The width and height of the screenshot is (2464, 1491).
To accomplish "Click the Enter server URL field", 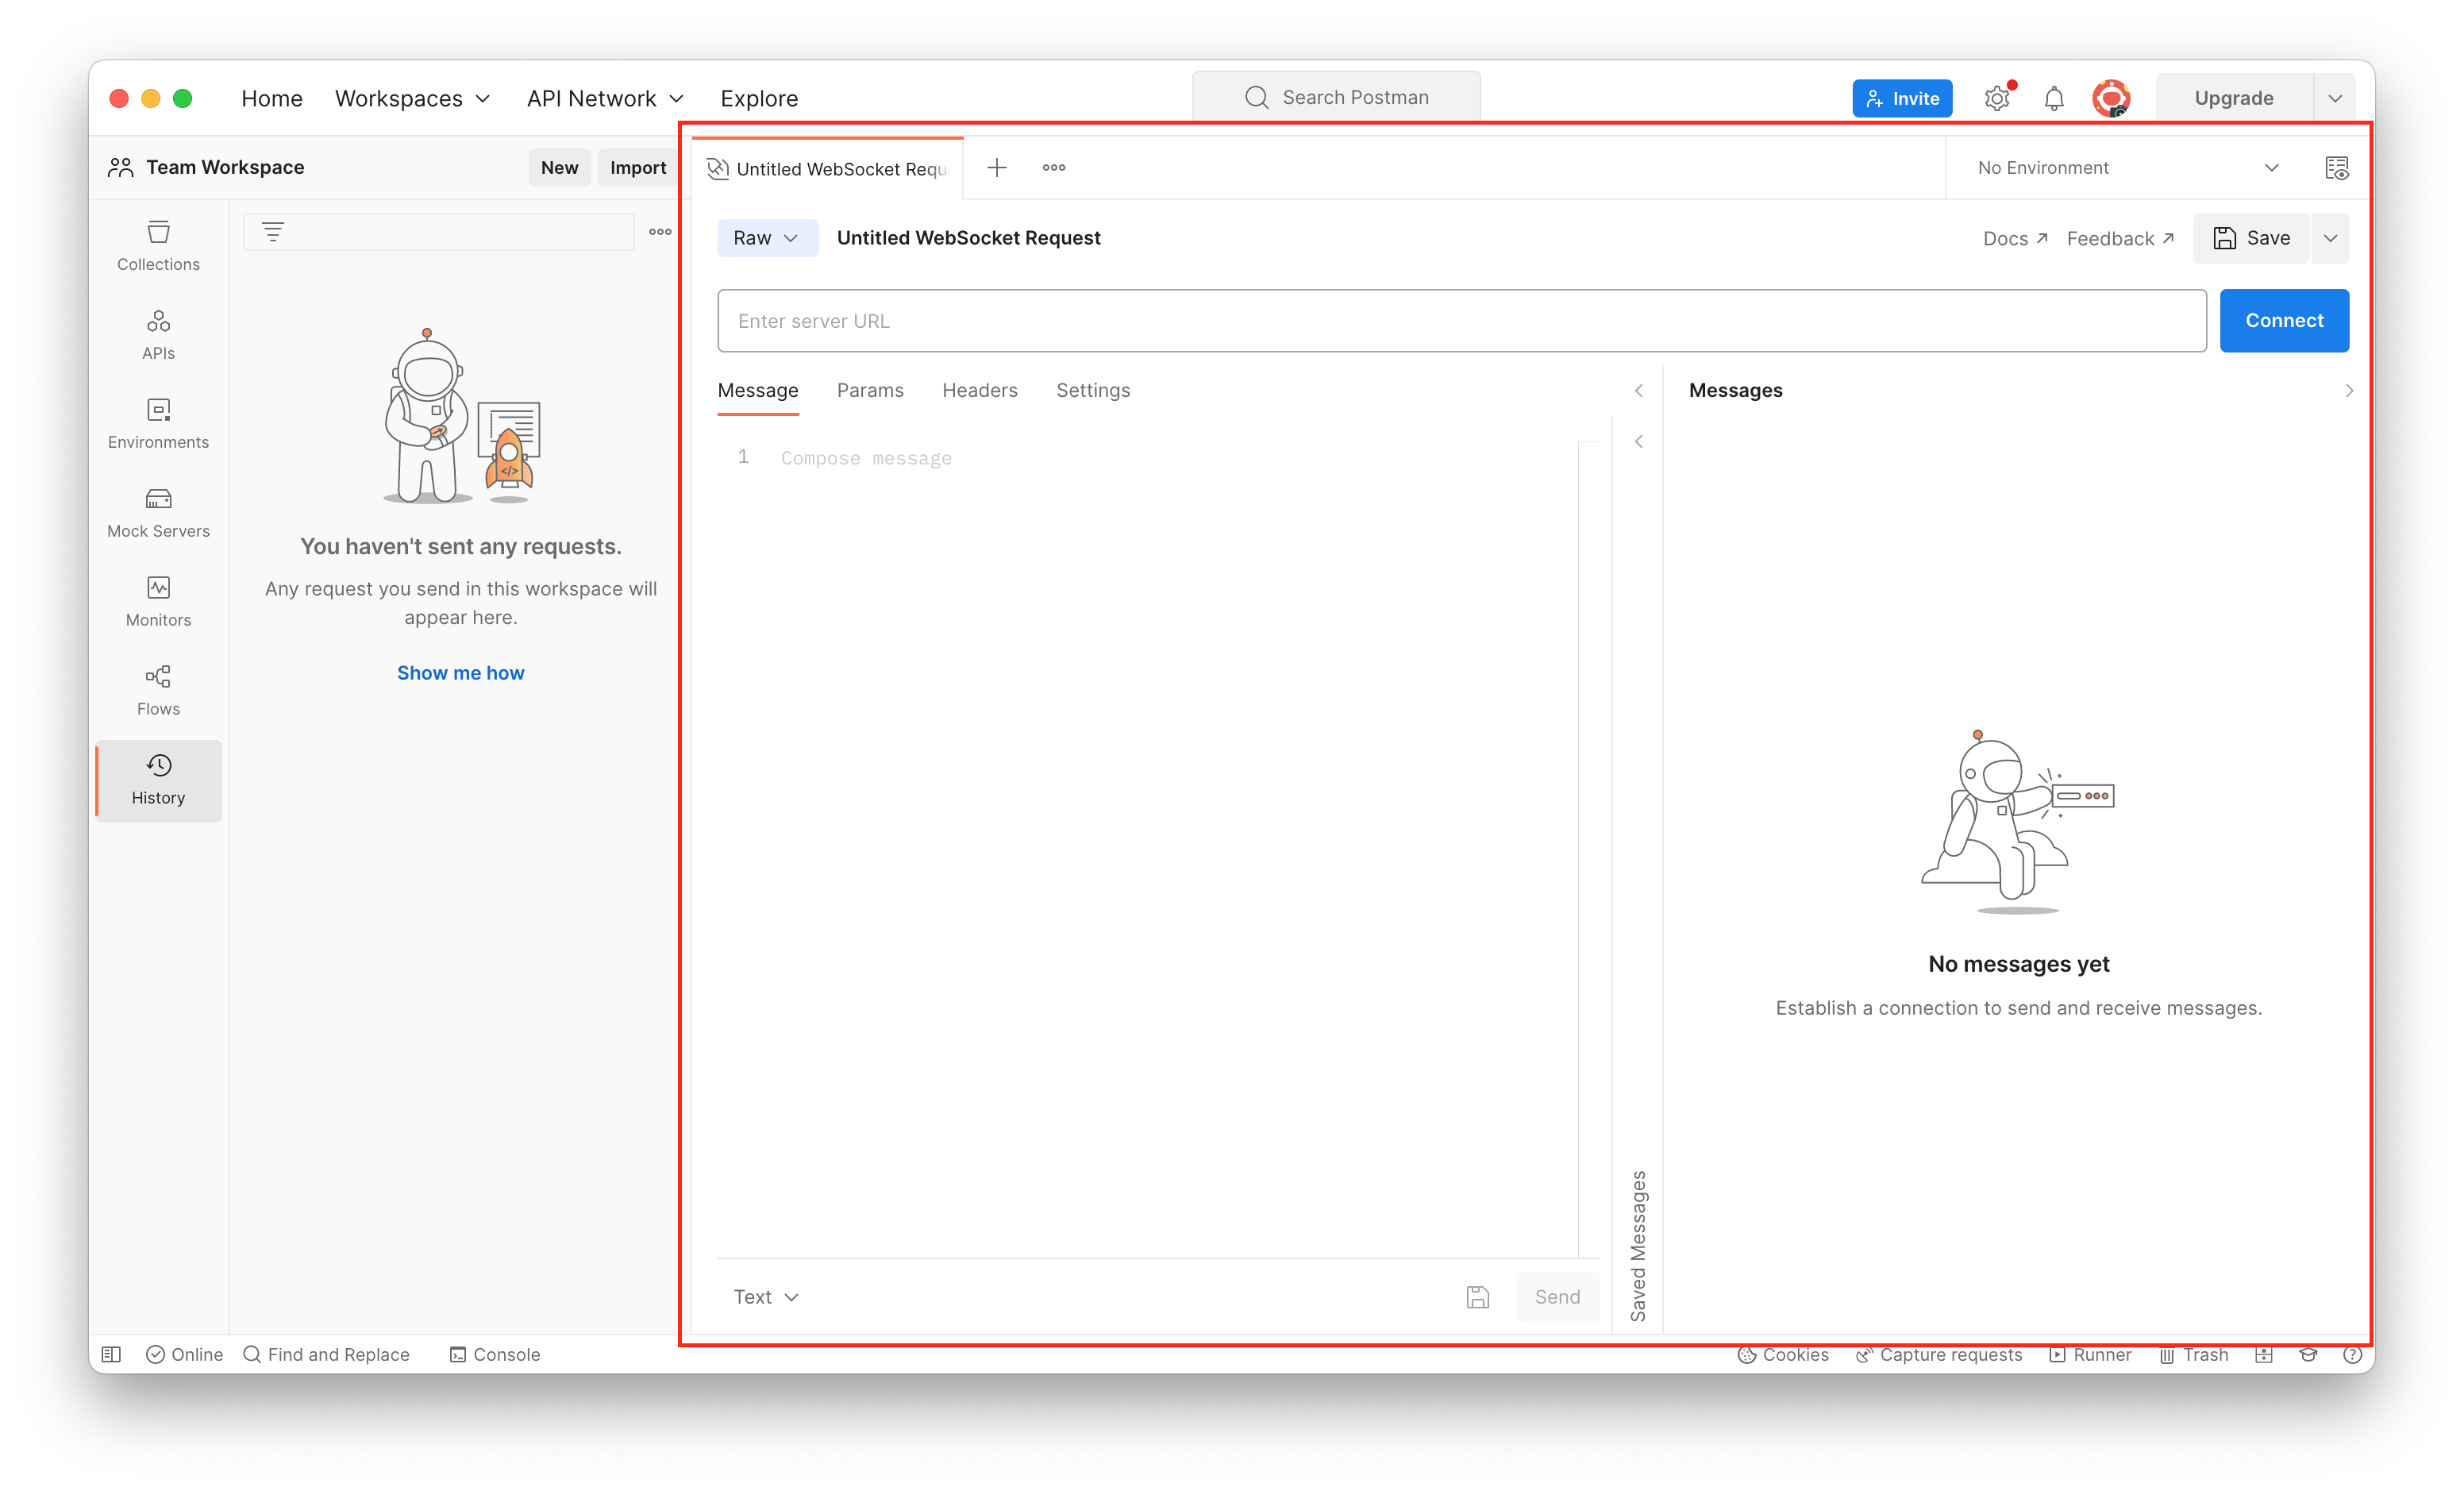I will pos(1460,321).
